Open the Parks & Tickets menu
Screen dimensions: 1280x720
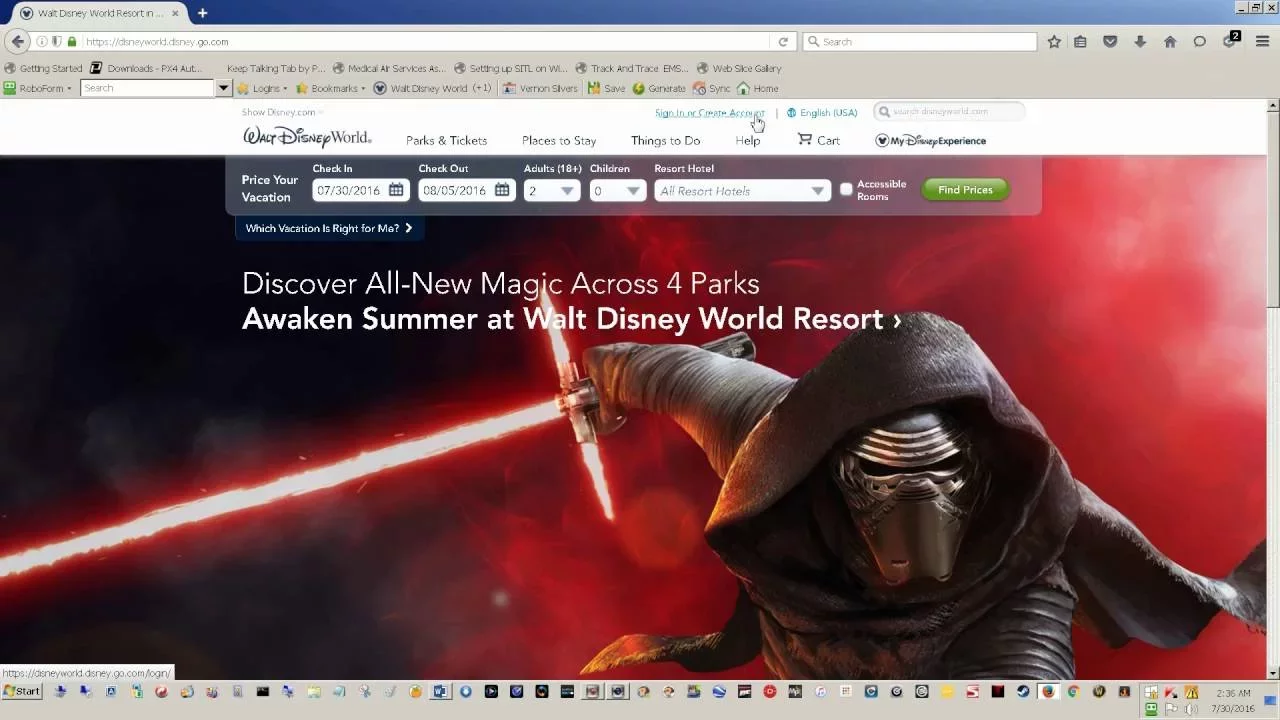point(446,140)
